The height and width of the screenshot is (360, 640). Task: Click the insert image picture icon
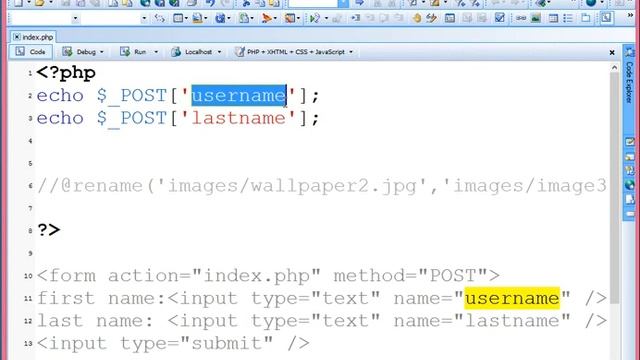(536, 18)
